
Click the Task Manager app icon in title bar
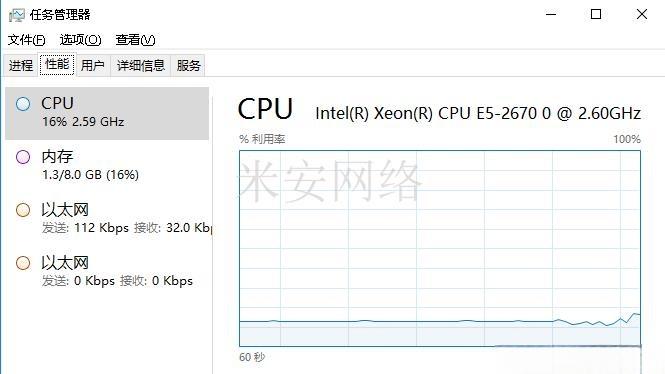point(17,15)
